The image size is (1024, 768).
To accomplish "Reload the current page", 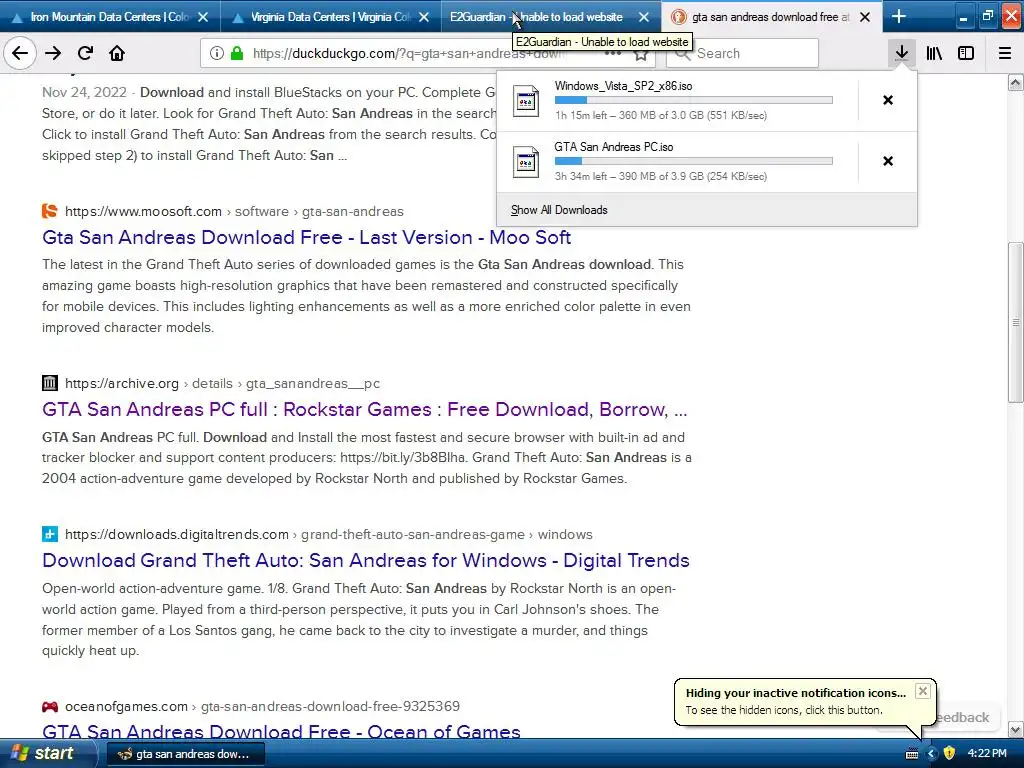I will pos(85,54).
